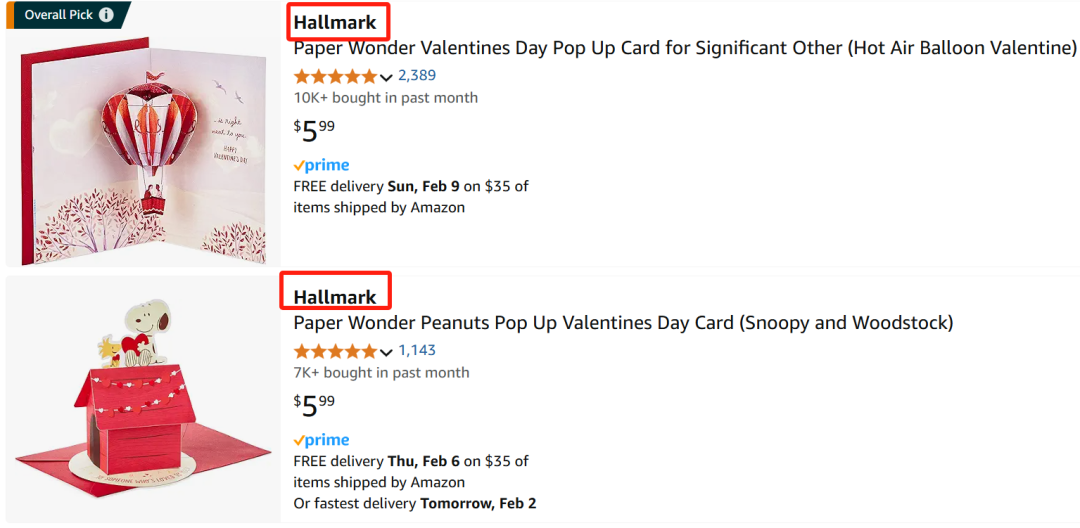1080x528 pixels.
Task: Click the Overall Pick info icon
Action: pos(106,14)
